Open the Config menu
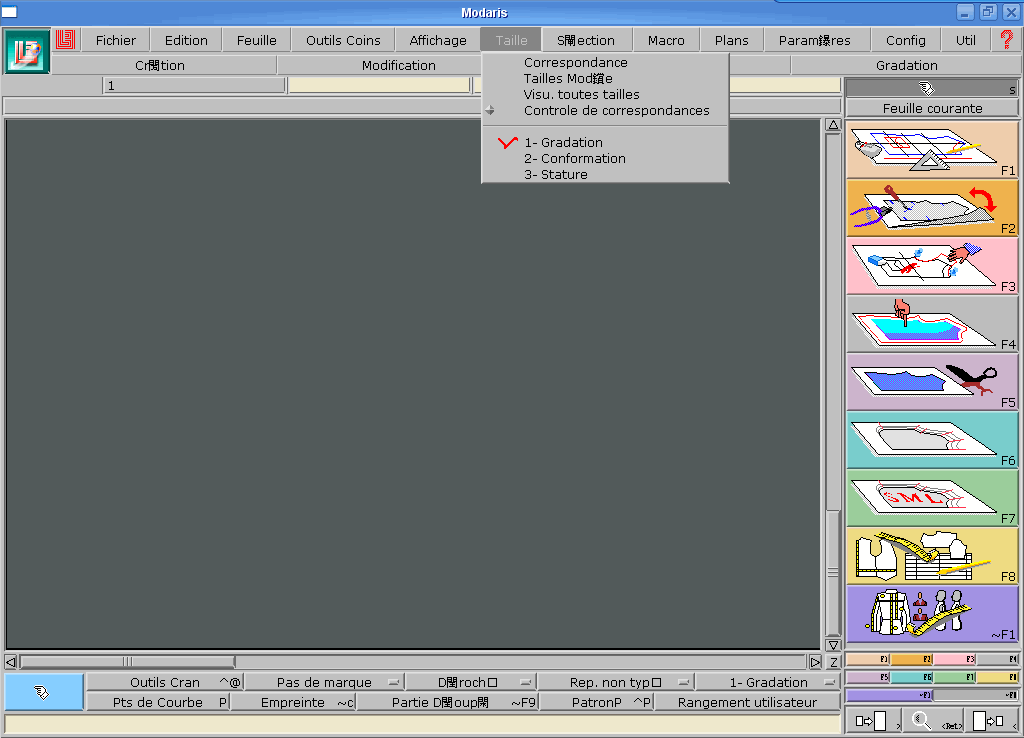Viewport: 1024px width, 738px height. tap(906, 40)
